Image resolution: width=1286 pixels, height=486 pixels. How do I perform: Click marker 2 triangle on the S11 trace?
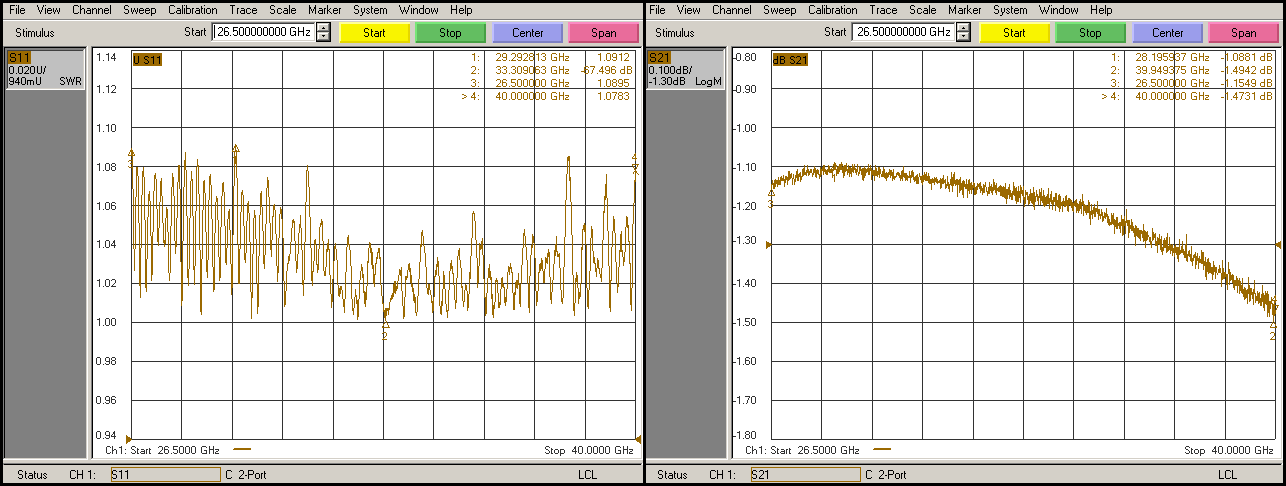coord(386,324)
